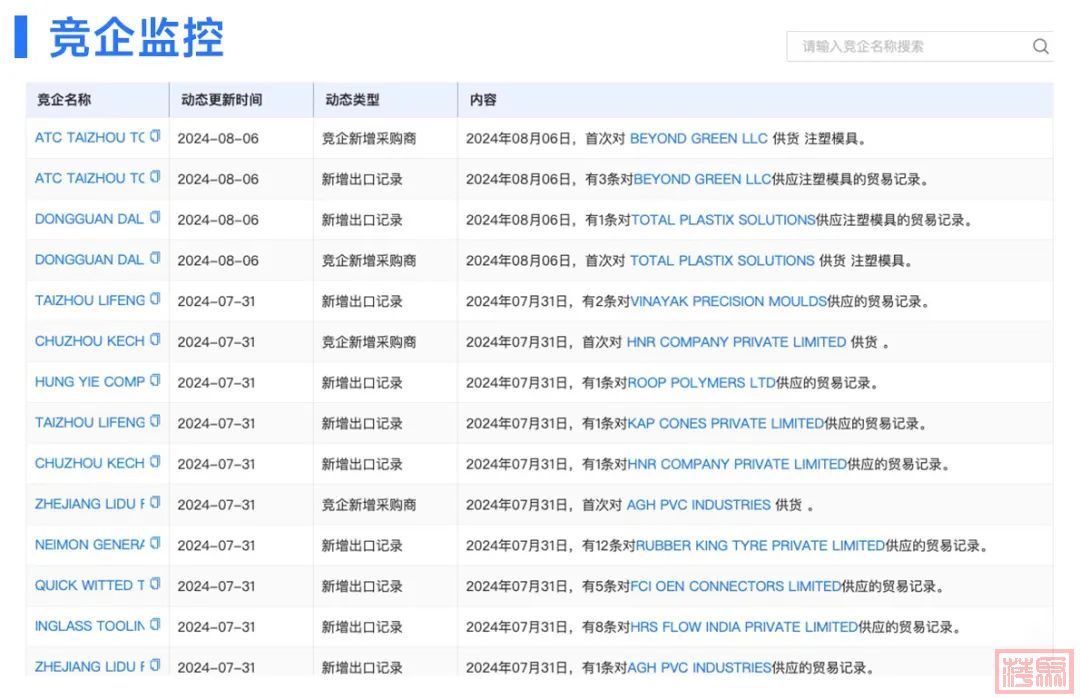Open RUBBER KING TYRE PRIVATE LIMITED link
This screenshot has height=699, width=1080.
click(x=760, y=545)
